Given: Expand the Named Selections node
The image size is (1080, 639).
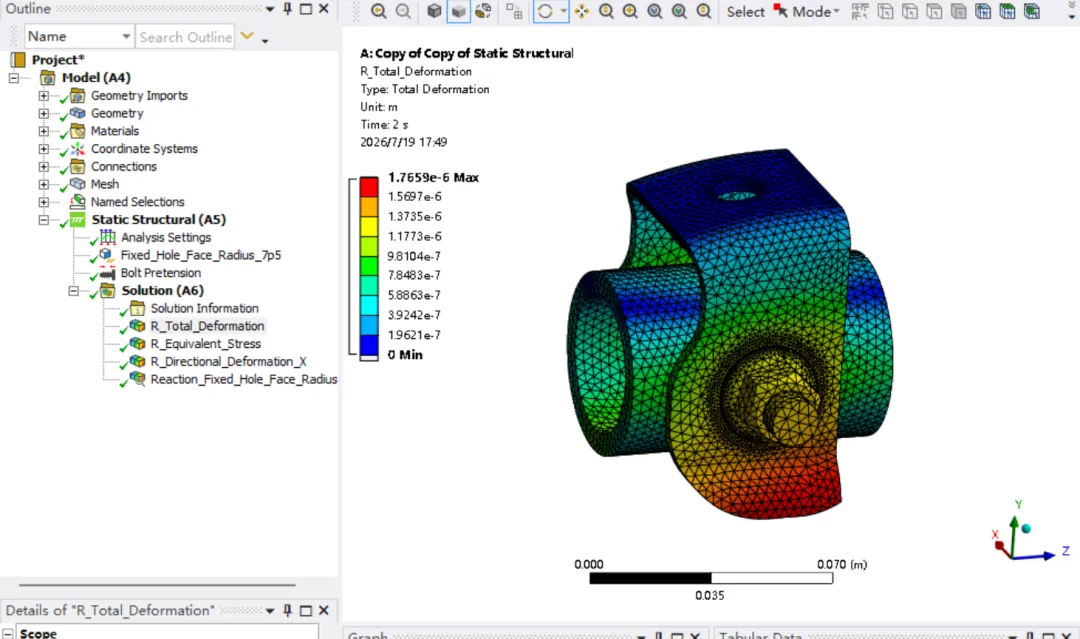Looking at the screenshot, I should (43, 202).
